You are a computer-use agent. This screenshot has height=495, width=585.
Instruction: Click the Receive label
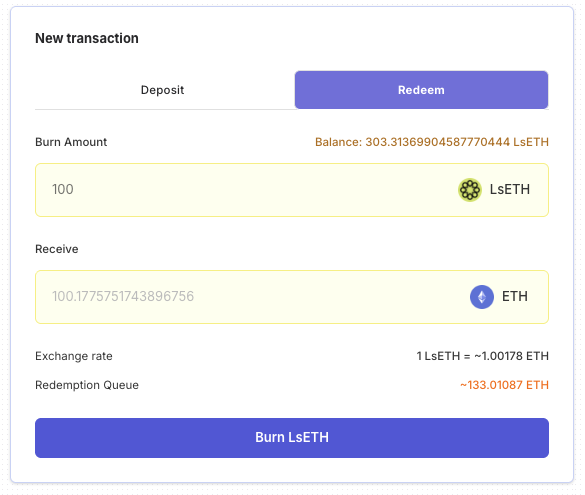tap(57, 249)
